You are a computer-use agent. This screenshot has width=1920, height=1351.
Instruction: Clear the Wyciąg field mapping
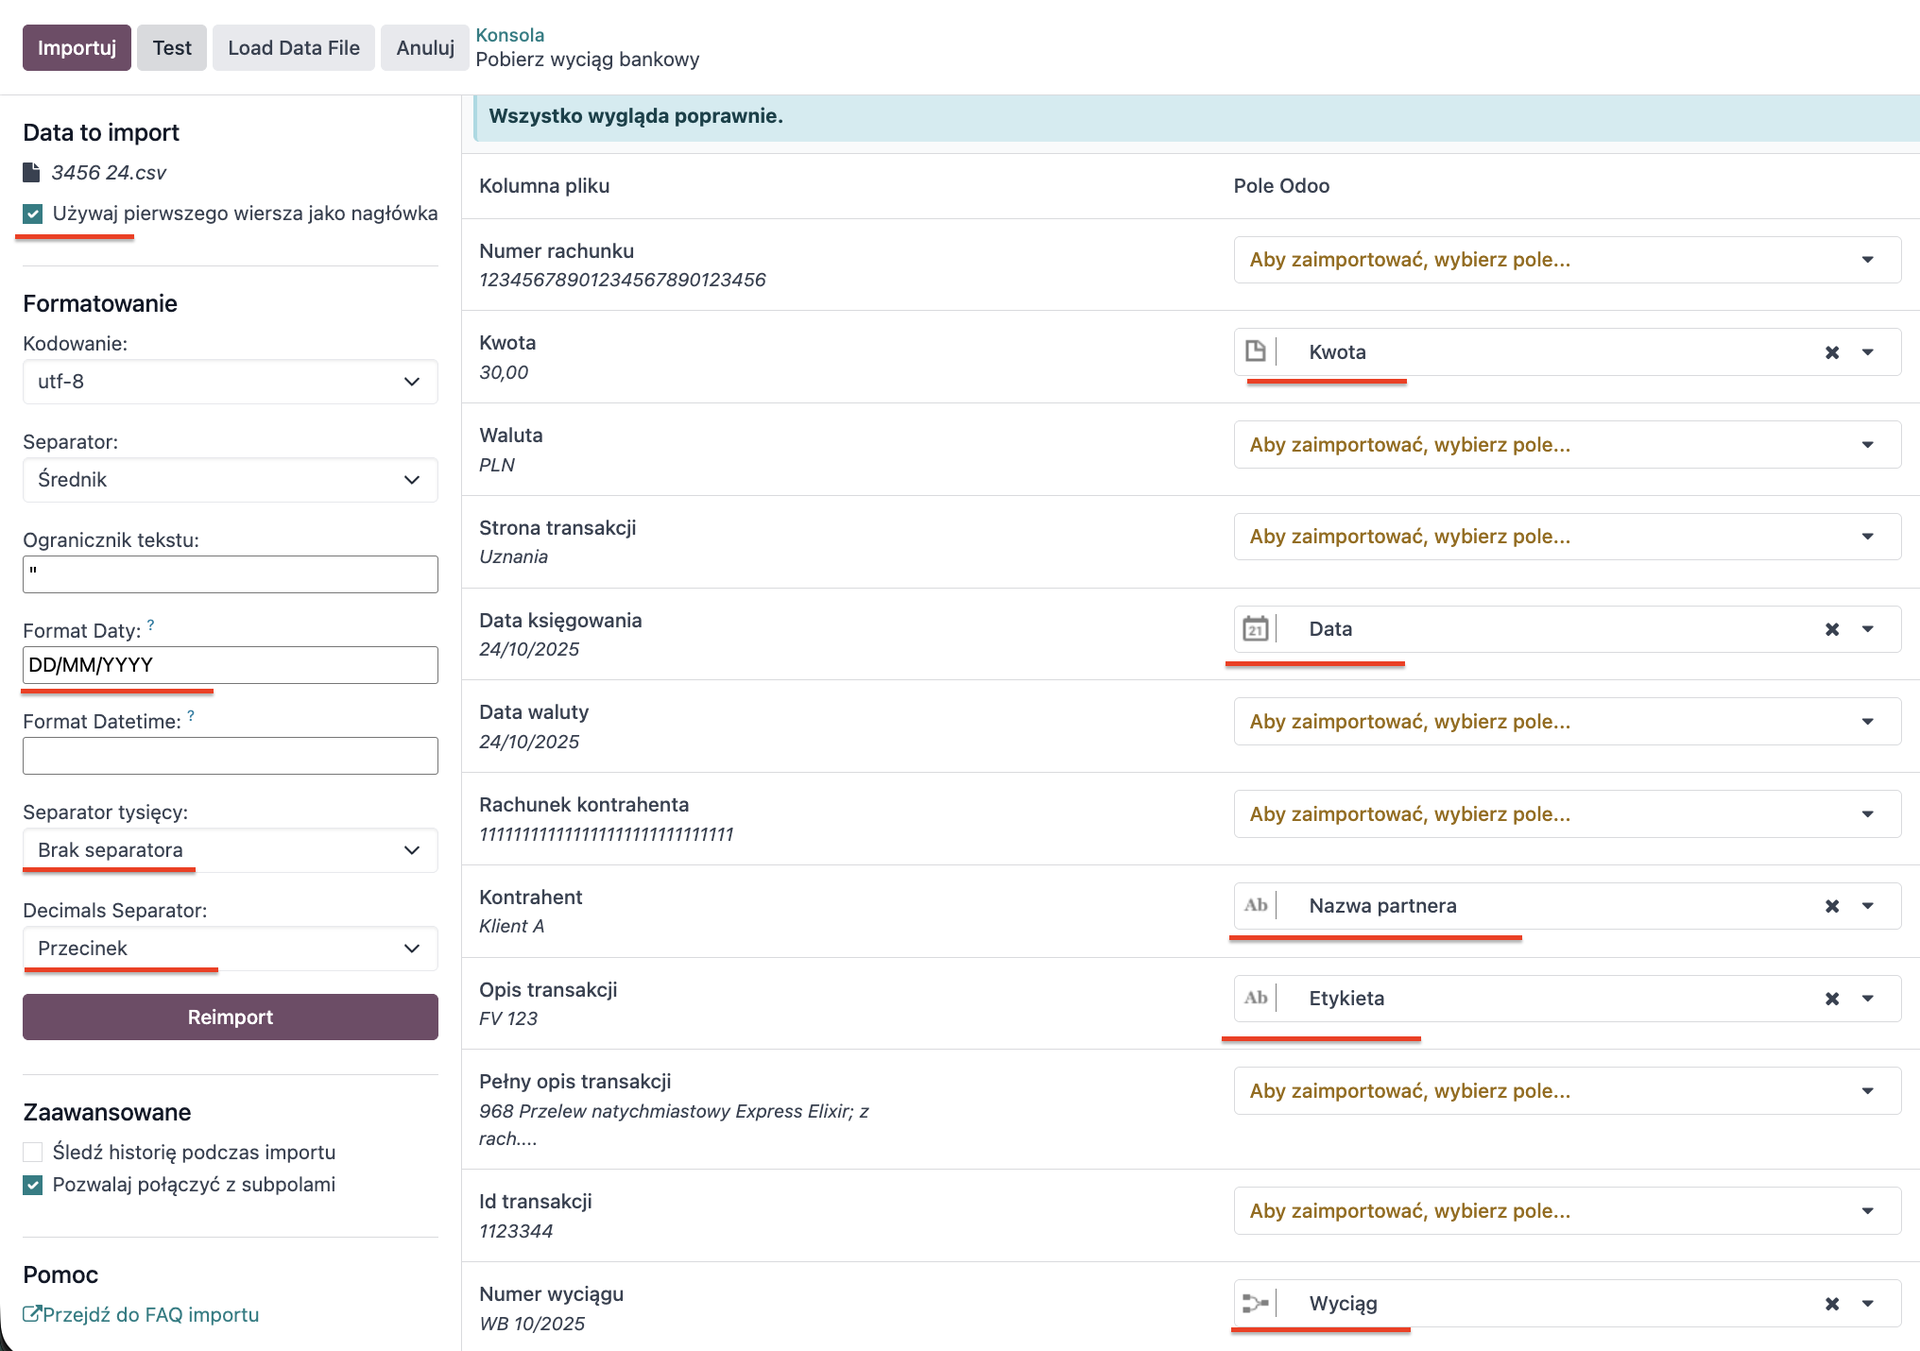(1831, 1304)
